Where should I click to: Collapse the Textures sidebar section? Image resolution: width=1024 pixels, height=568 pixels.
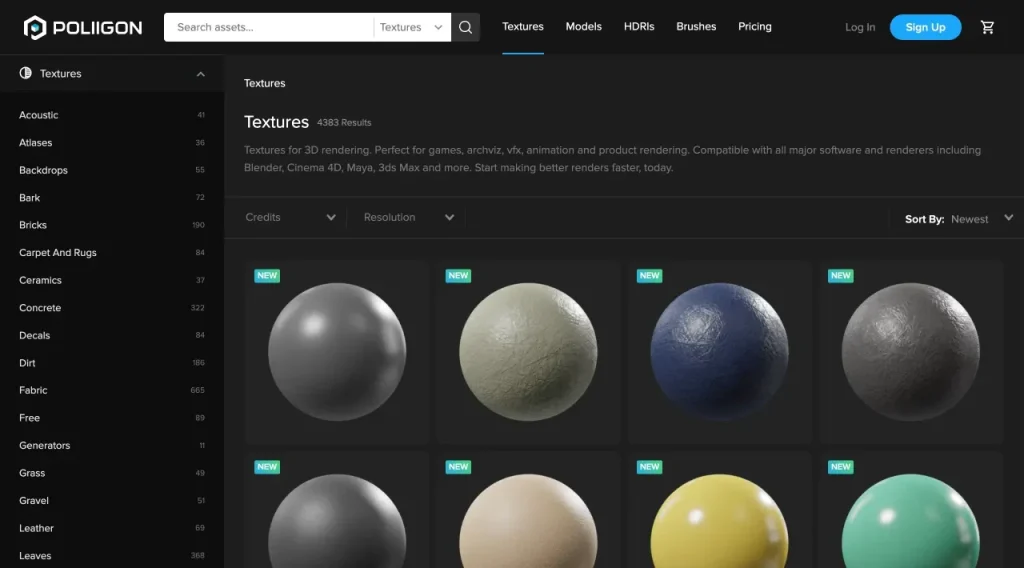(x=201, y=74)
